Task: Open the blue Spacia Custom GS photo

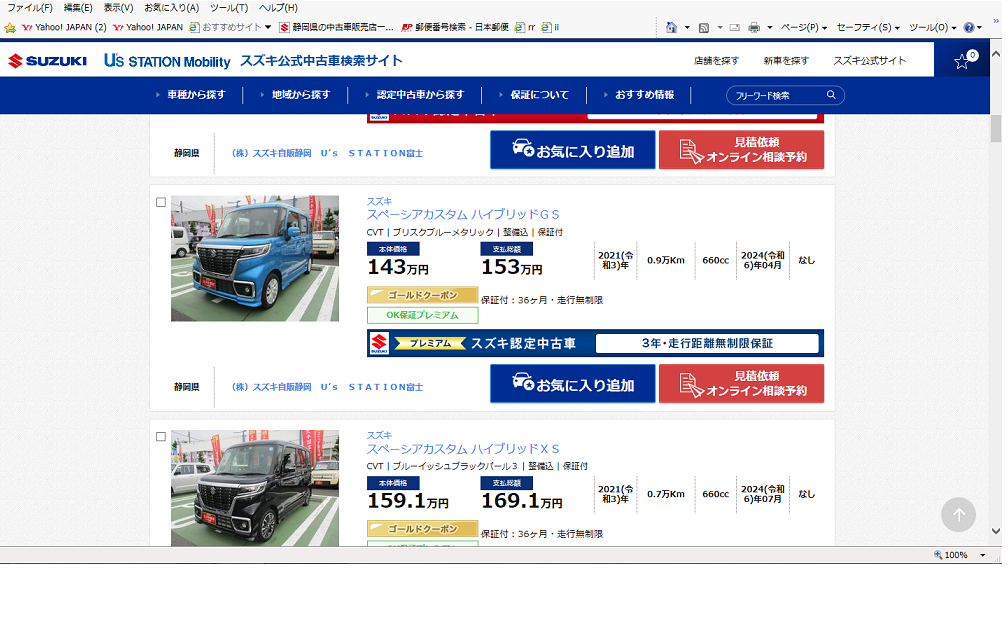Action: (255, 258)
